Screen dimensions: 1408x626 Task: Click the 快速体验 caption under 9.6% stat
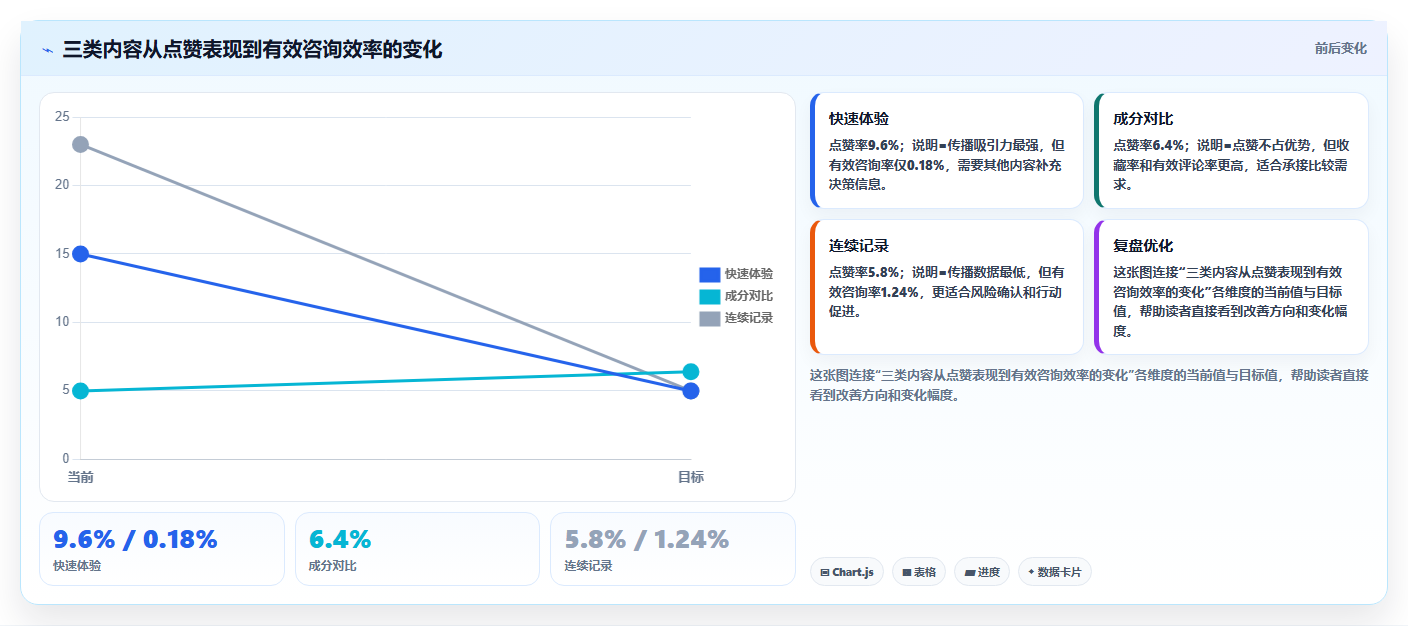[77, 566]
